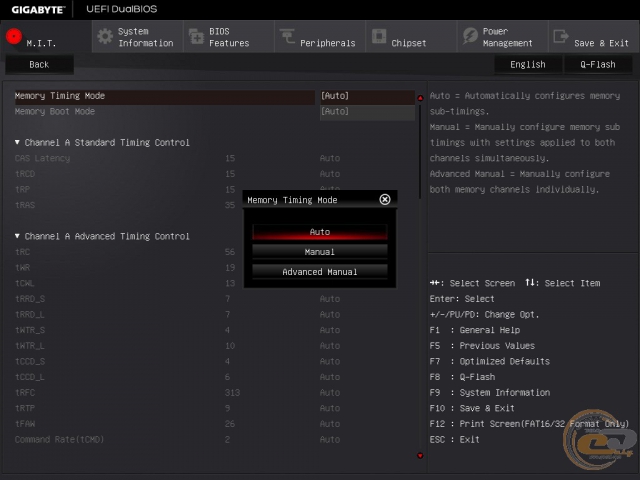640x480 pixels.
Task: Click the System Information gear icon
Action: click(x=105, y=36)
